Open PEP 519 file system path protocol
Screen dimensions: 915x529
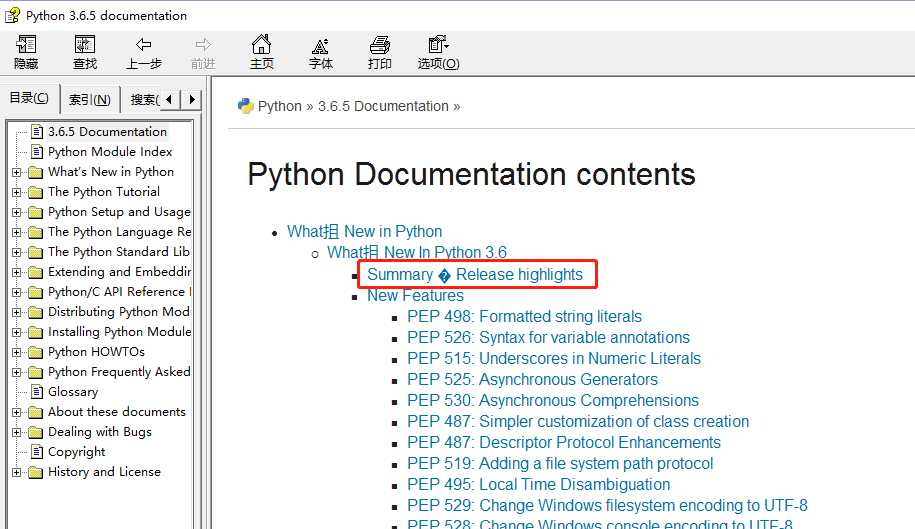coord(560,463)
